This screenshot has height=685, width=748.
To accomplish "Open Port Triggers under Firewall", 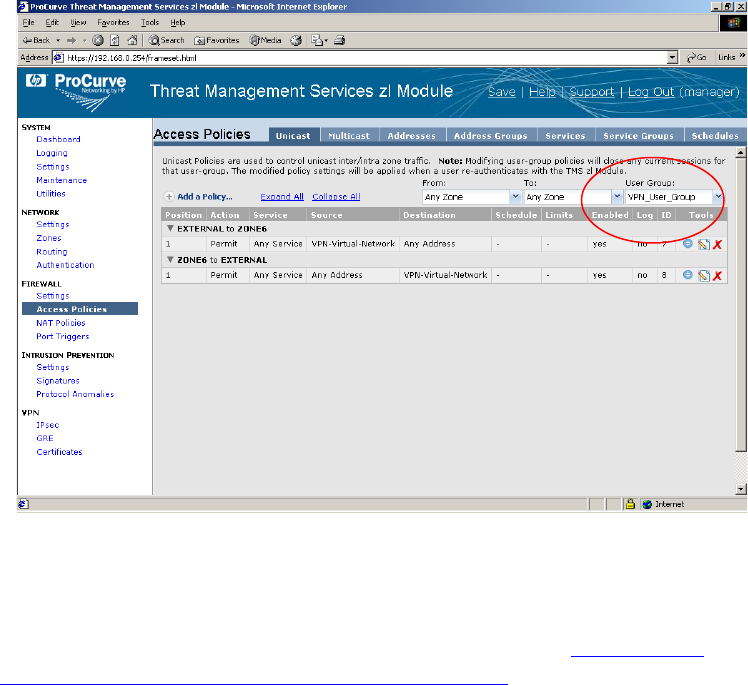I will click(x=63, y=336).
